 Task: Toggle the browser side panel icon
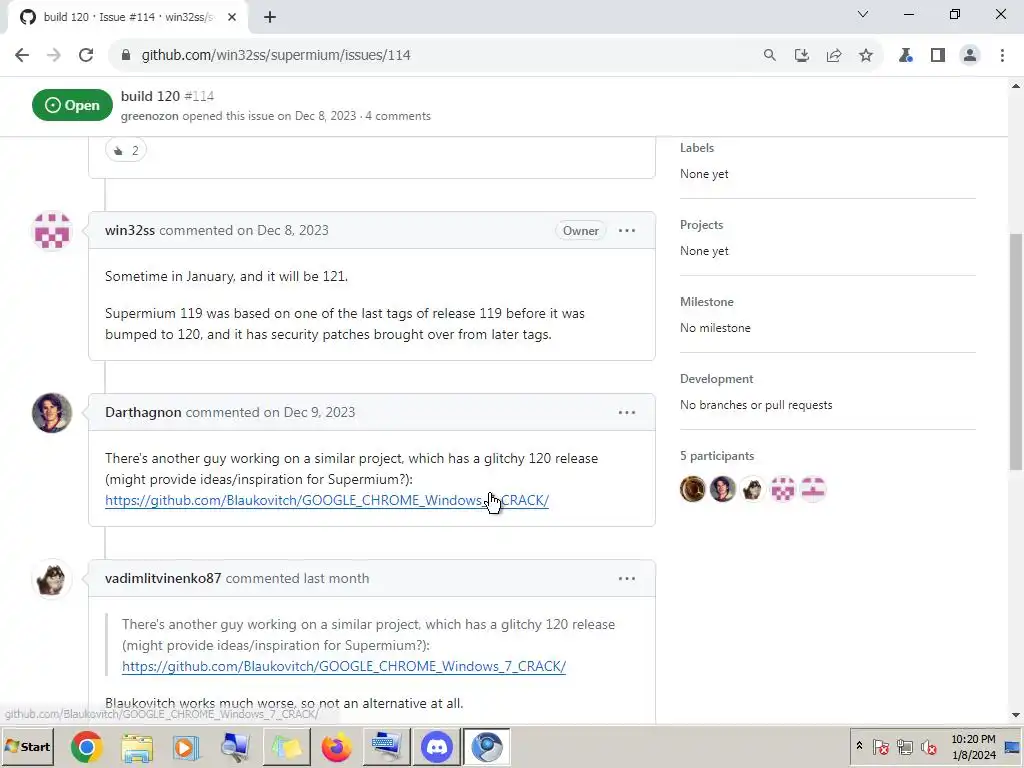(x=938, y=55)
